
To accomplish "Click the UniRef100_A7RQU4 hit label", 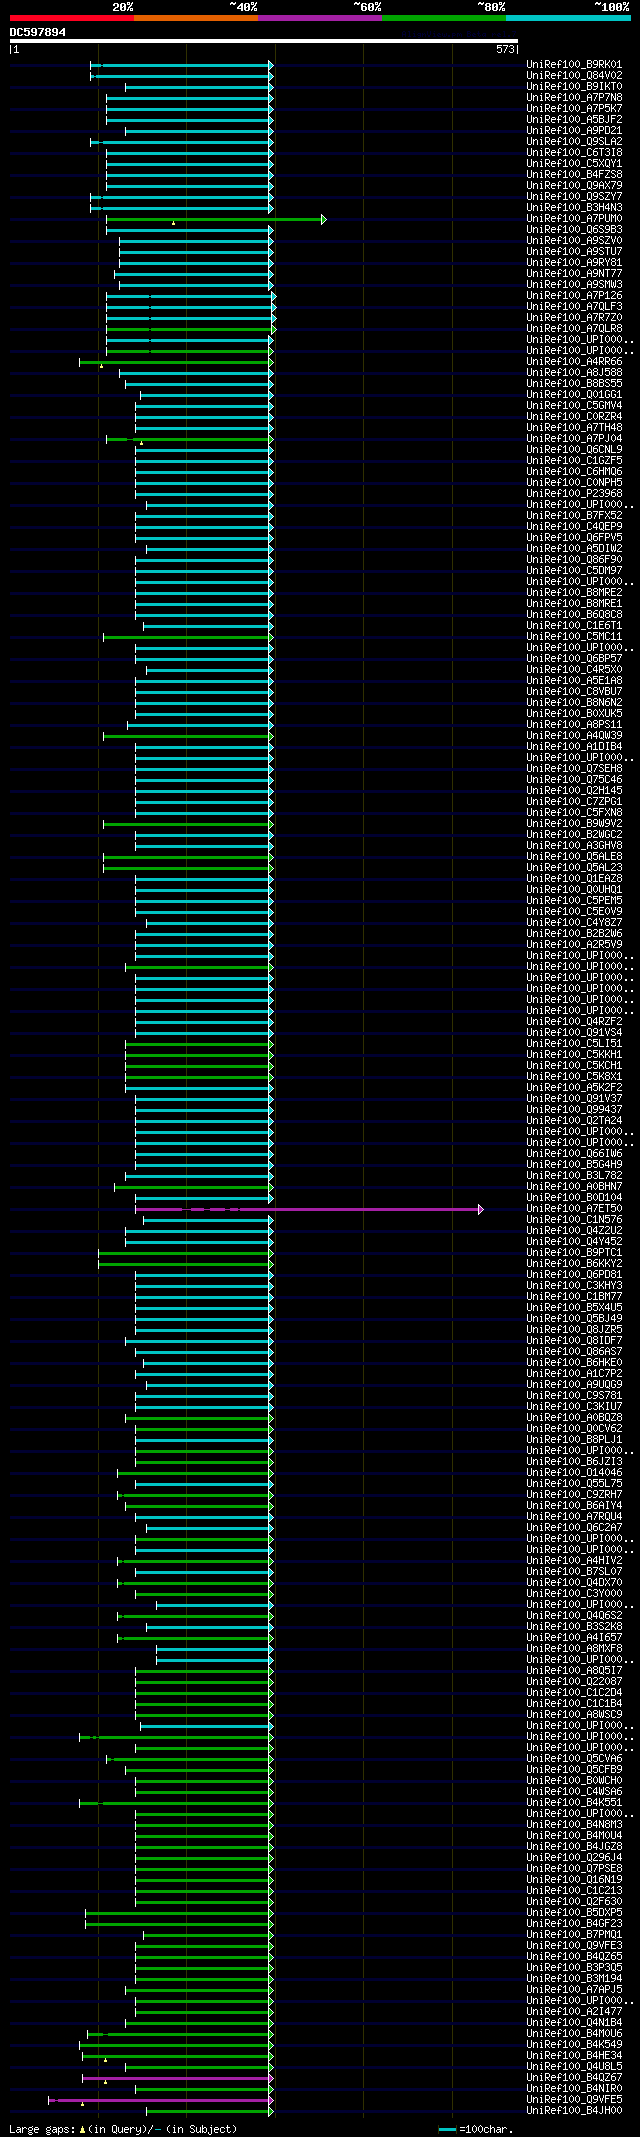I will 574,1517.
